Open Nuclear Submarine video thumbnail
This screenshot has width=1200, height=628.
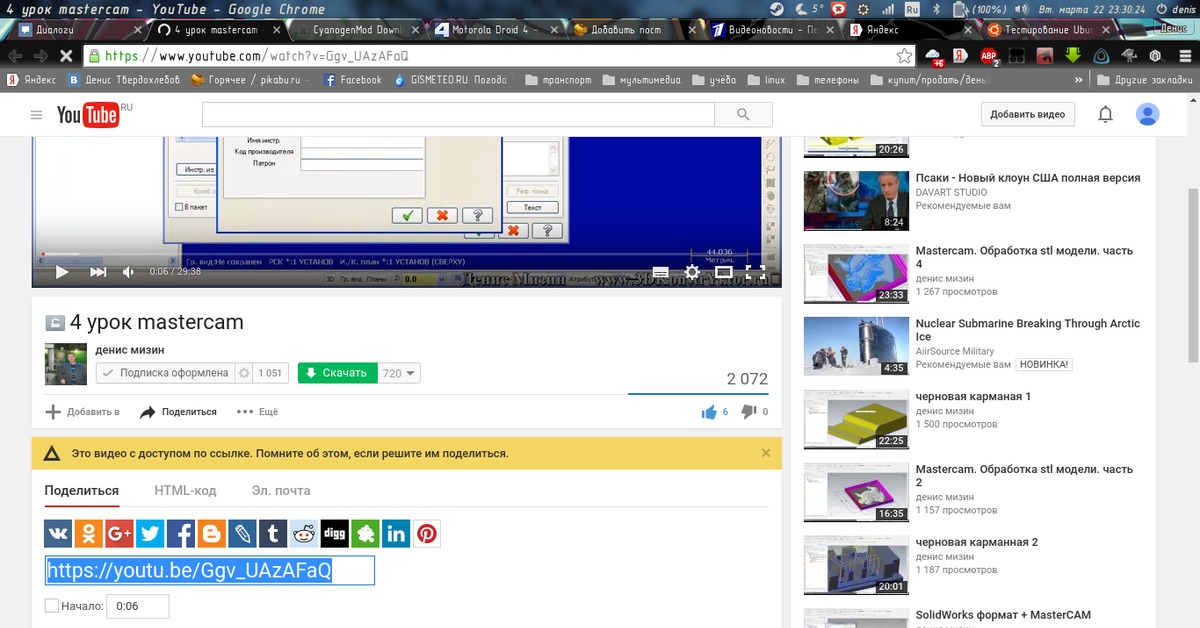[x=856, y=347]
